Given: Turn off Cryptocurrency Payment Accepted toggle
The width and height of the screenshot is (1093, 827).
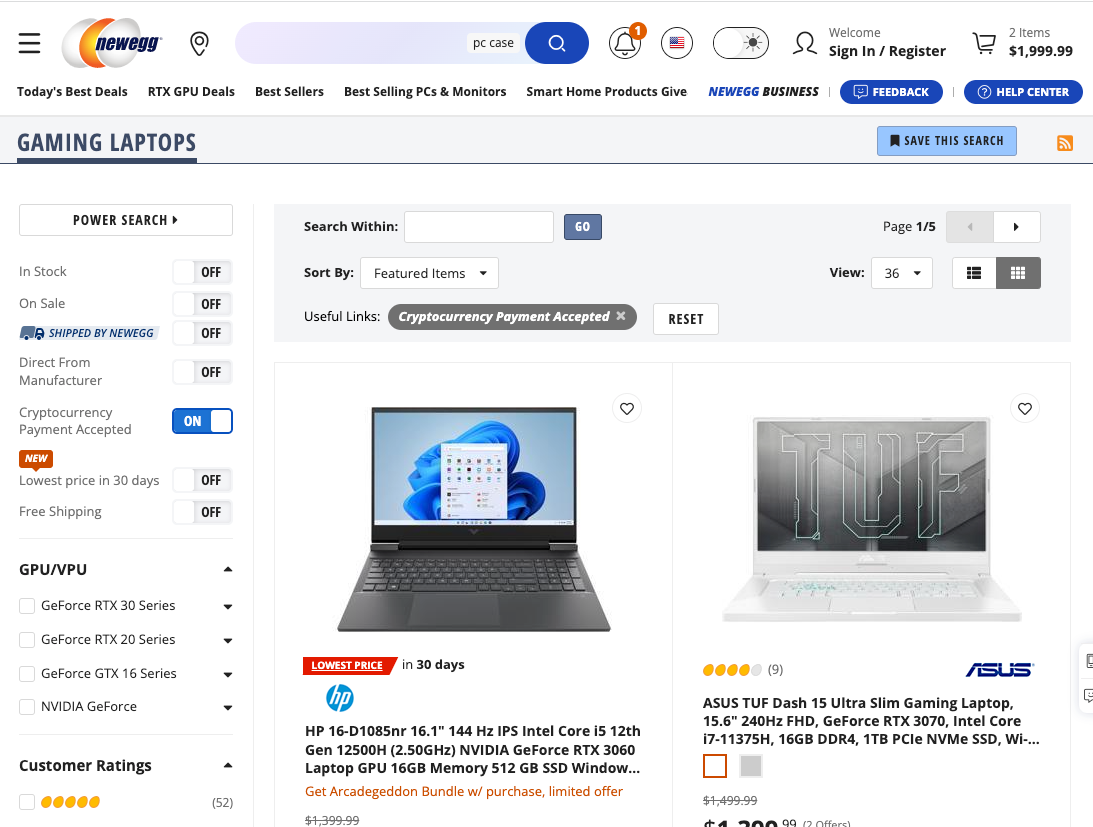Looking at the screenshot, I should tap(202, 421).
